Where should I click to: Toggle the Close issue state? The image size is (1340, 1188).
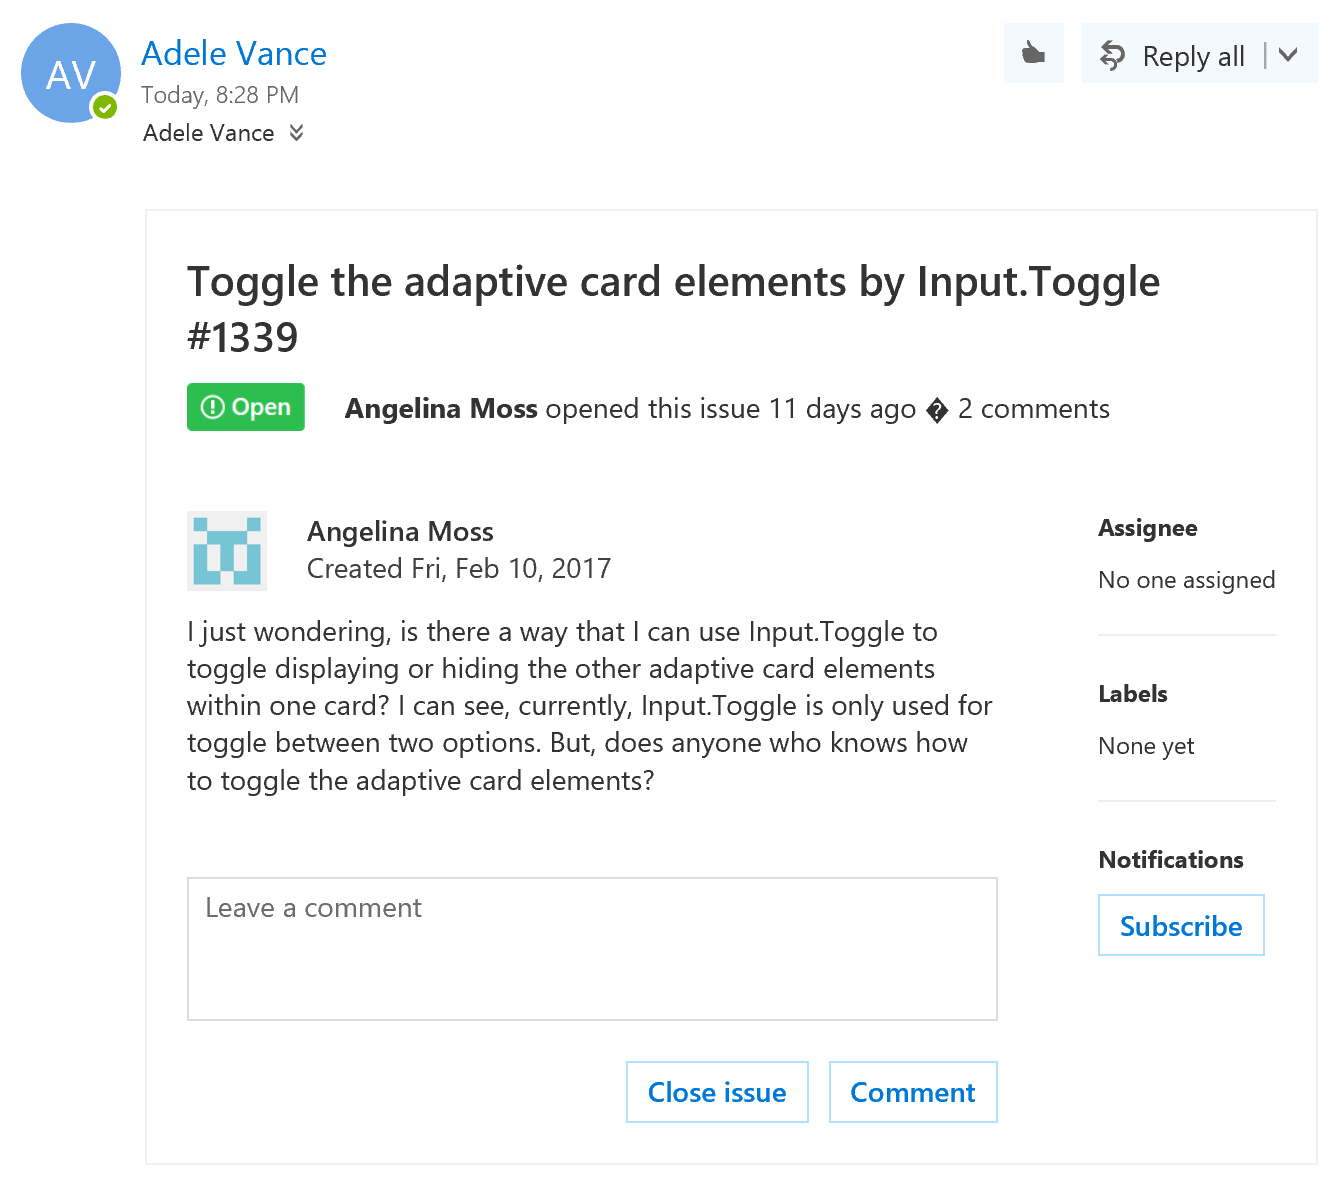click(x=717, y=1092)
